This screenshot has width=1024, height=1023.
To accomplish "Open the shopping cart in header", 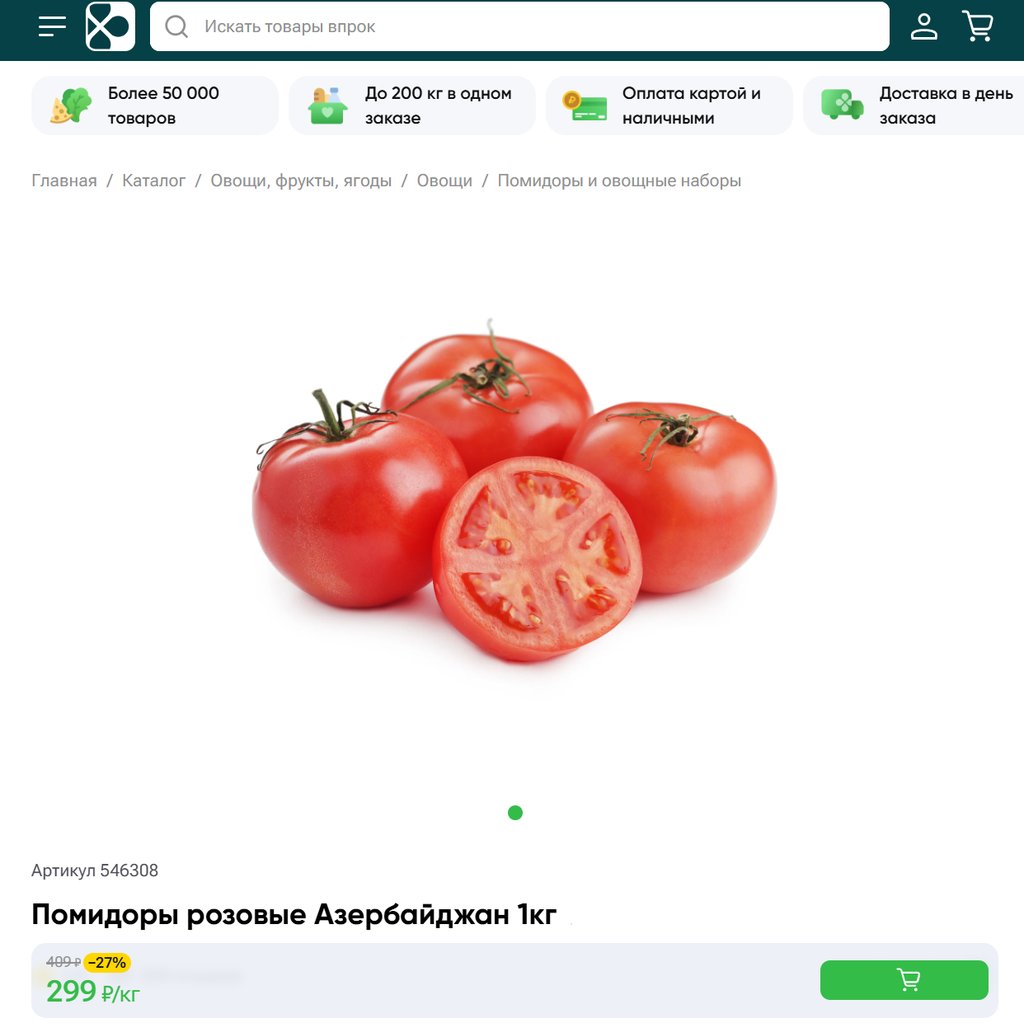I will click(978, 26).
